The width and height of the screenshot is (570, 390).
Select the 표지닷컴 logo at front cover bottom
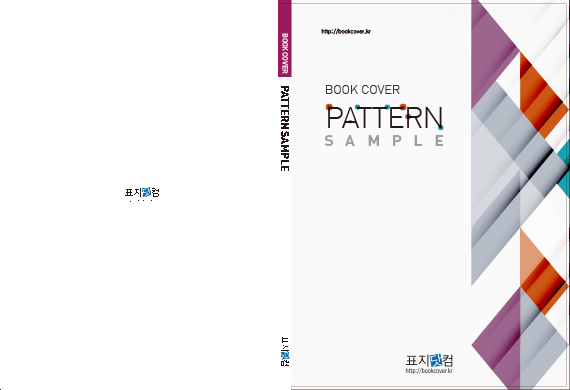coord(429,361)
